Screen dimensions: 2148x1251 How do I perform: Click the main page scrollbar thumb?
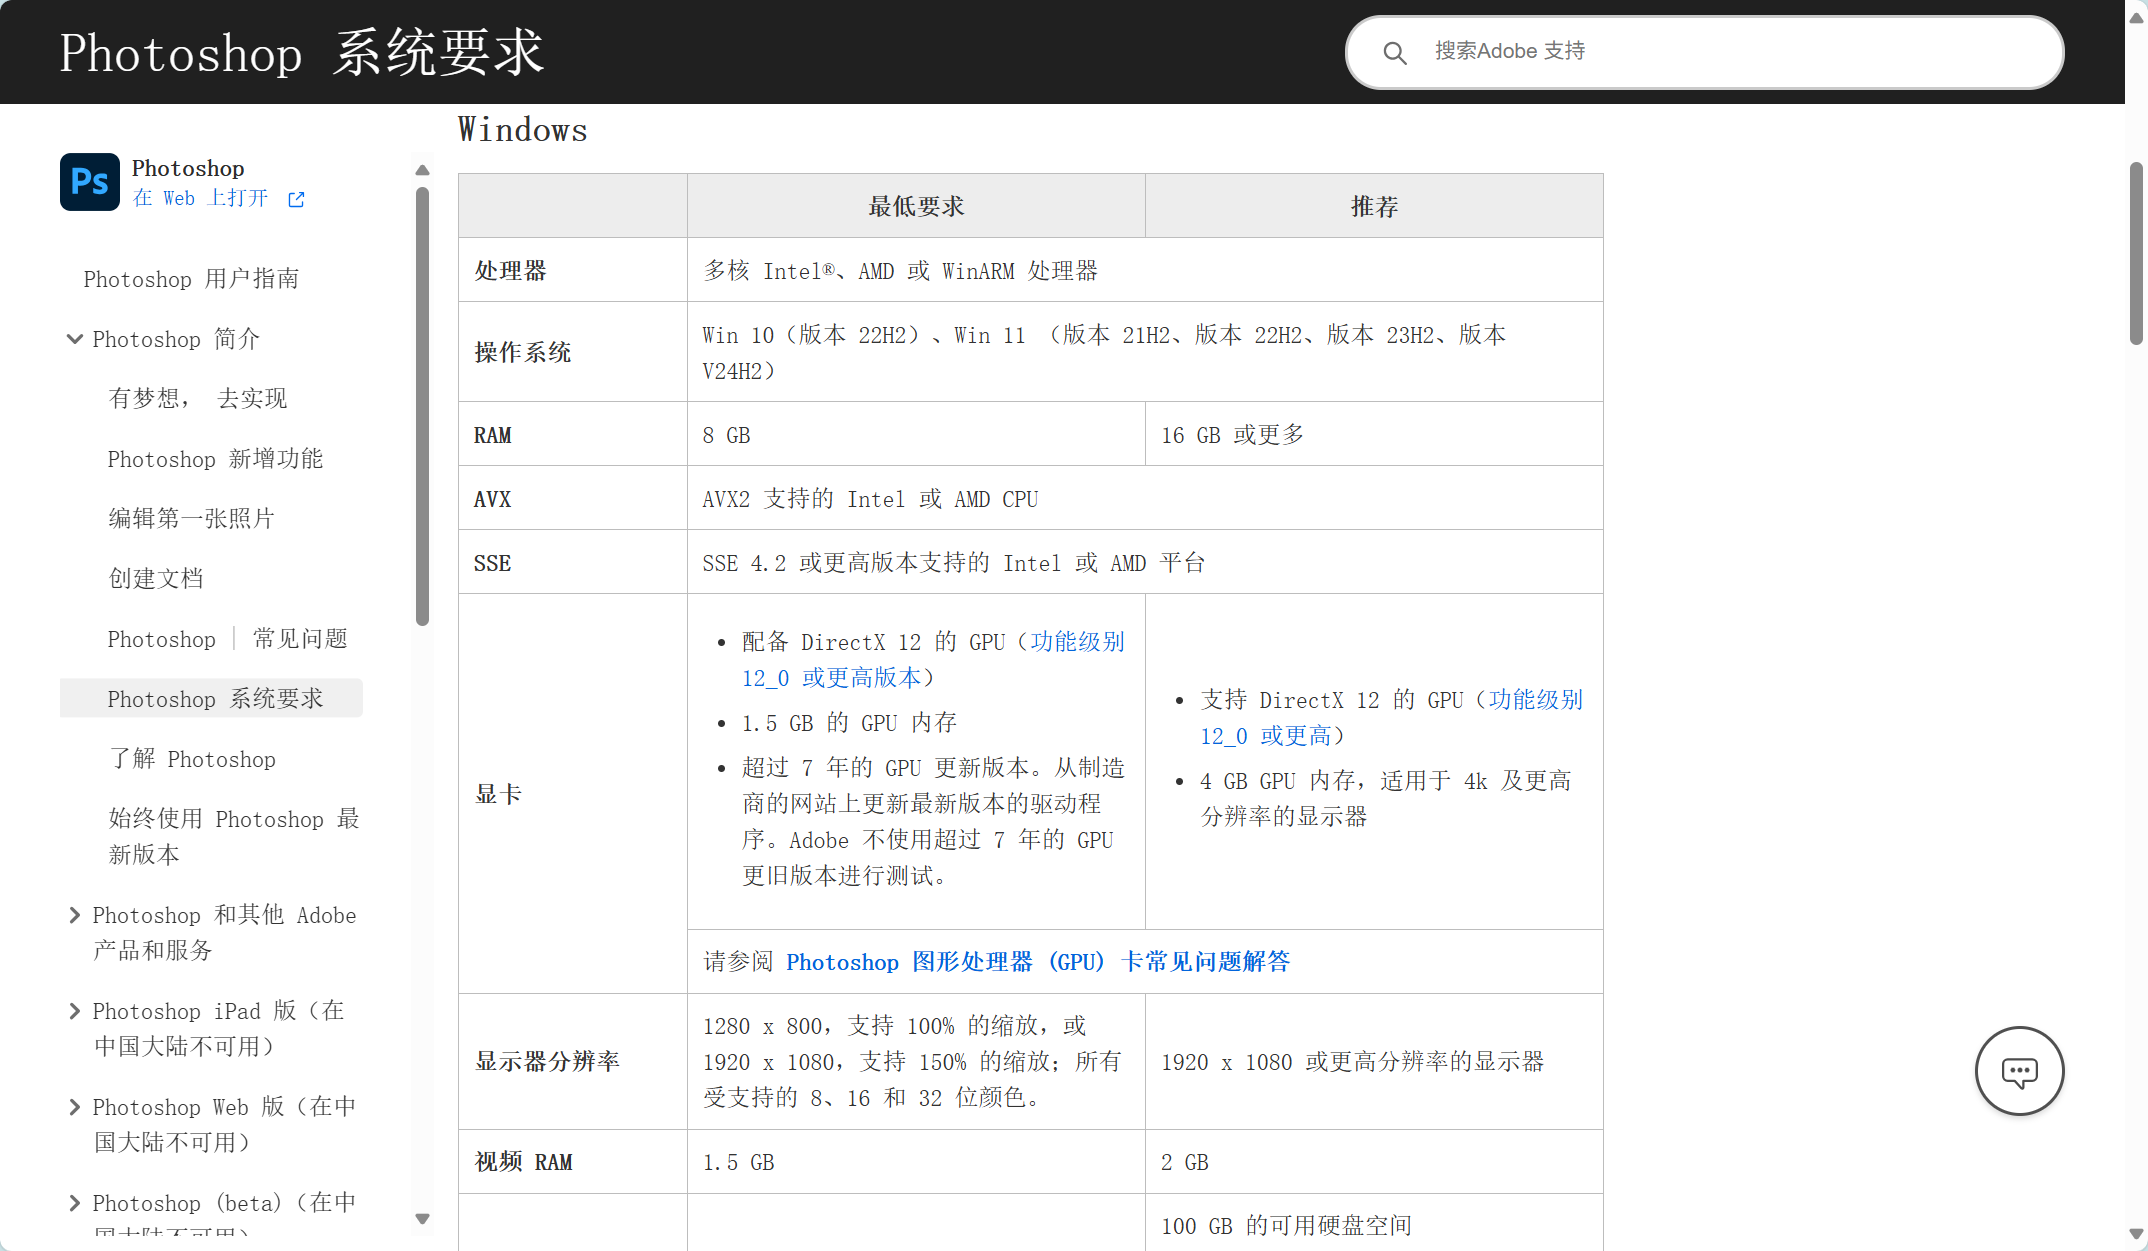click(2136, 253)
